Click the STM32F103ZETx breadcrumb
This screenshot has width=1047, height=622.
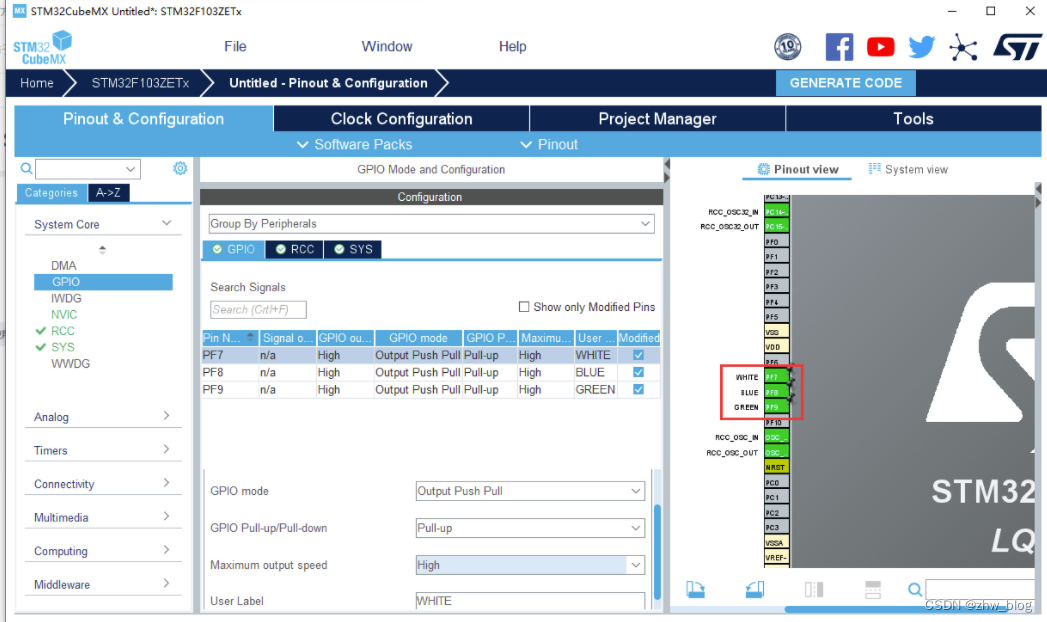click(x=140, y=83)
